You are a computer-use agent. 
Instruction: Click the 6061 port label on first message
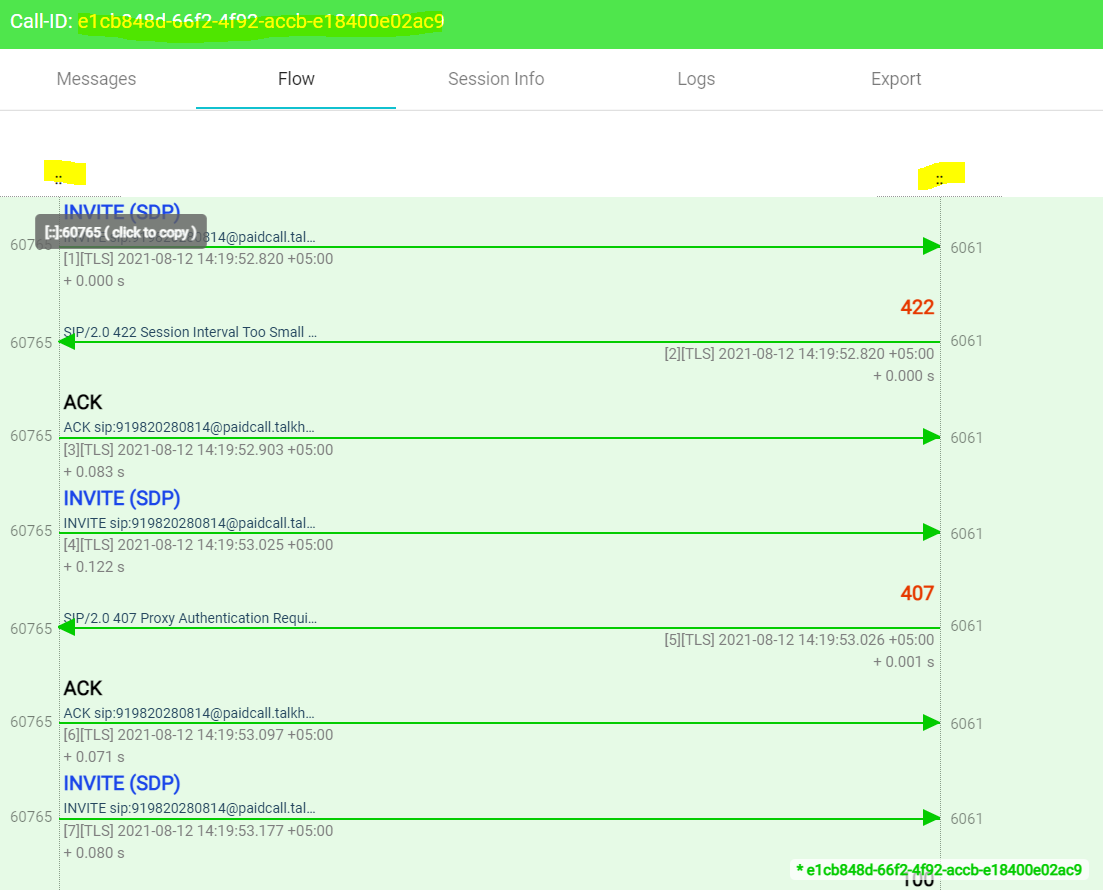966,247
